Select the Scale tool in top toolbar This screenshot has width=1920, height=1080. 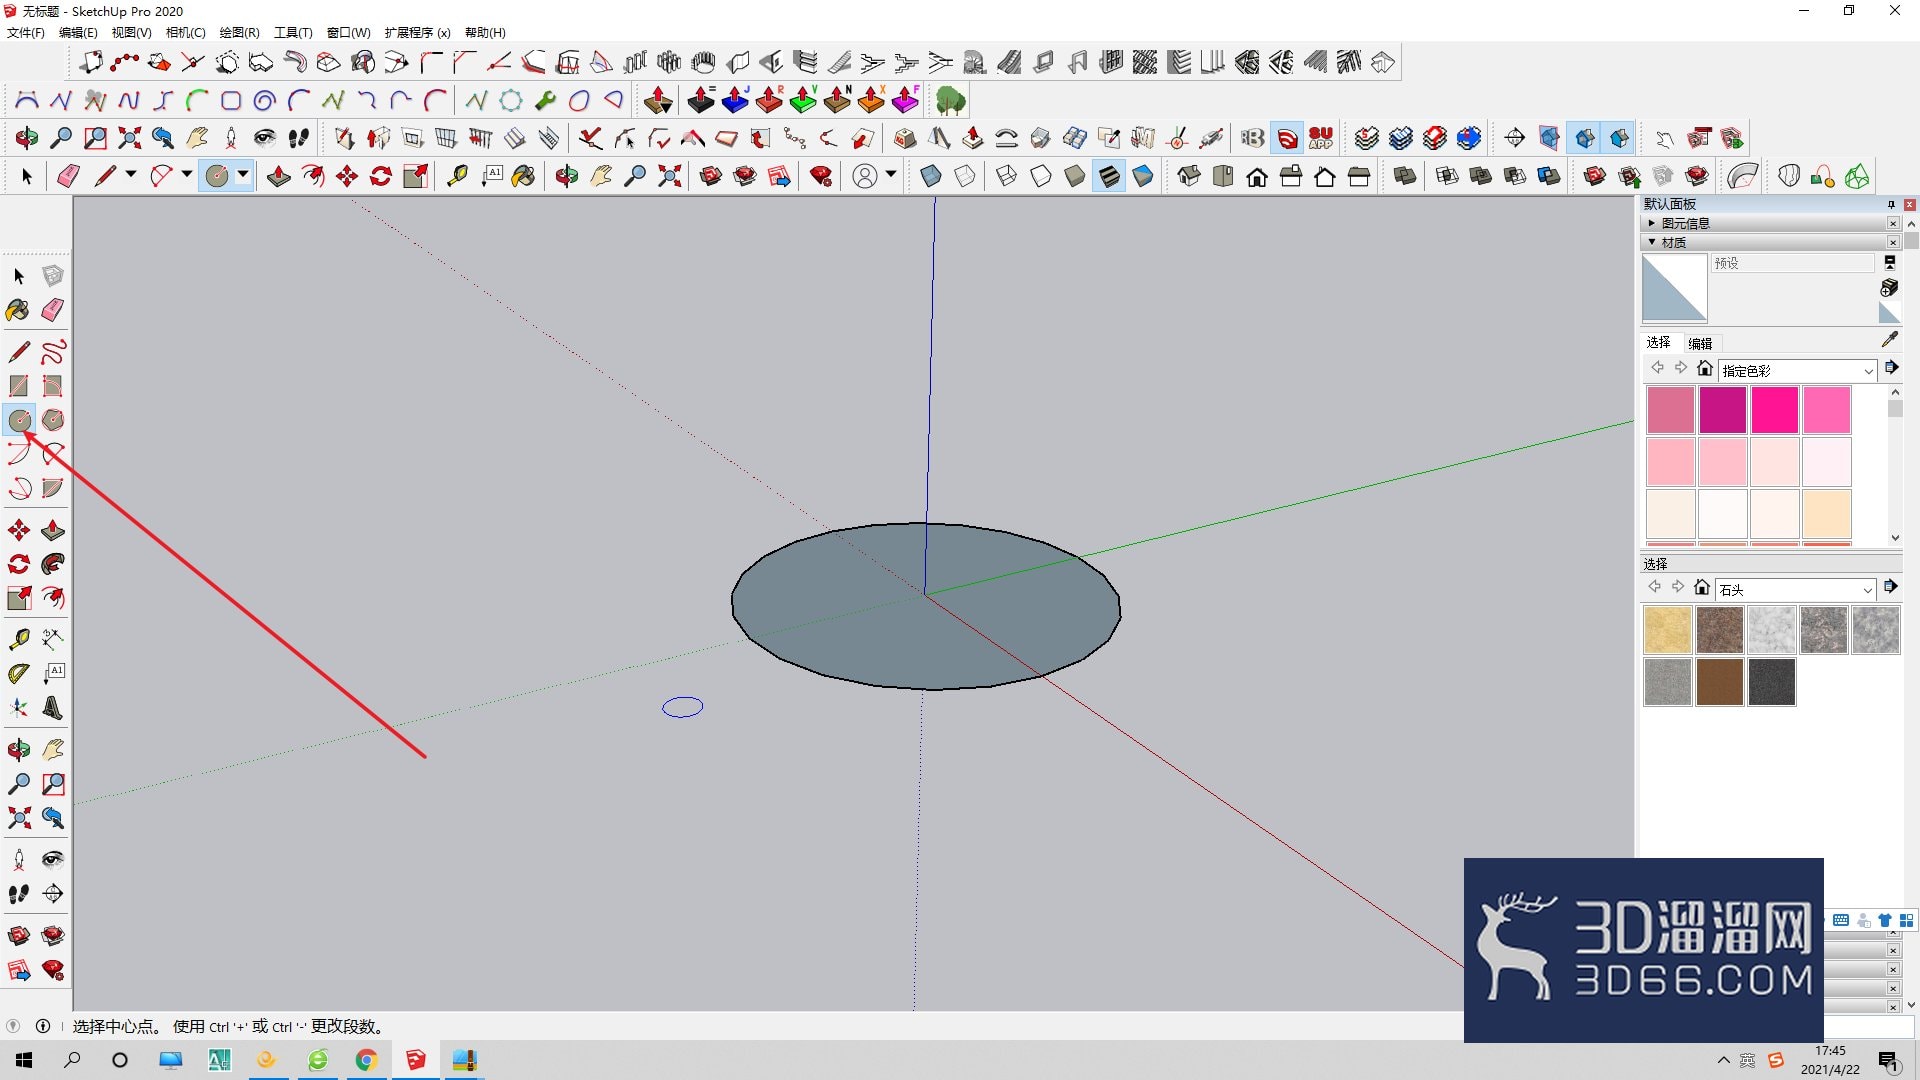(x=415, y=176)
